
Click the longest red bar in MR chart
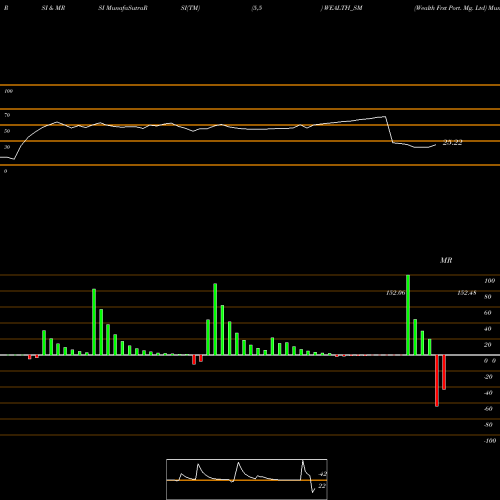(x=437, y=381)
